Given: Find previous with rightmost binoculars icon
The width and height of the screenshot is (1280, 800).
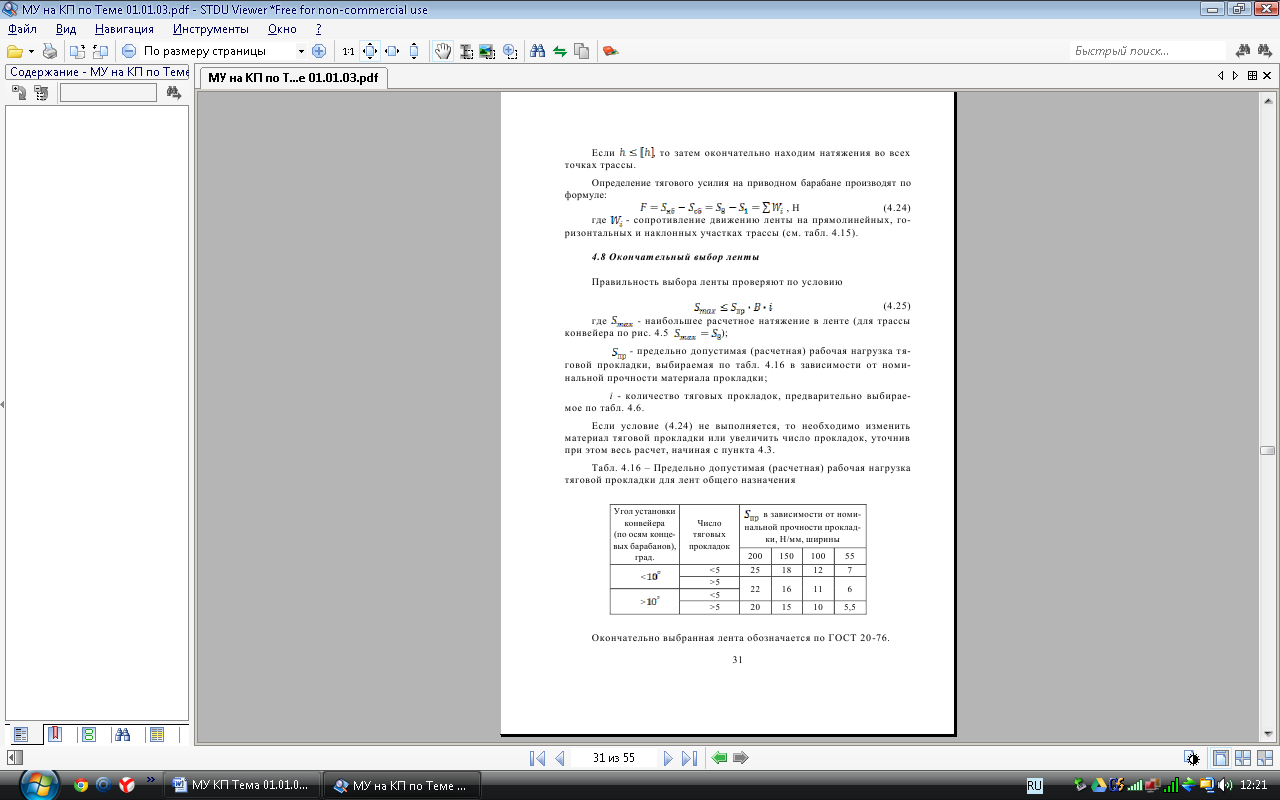Looking at the screenshot, I should (x=1266, y=51).
